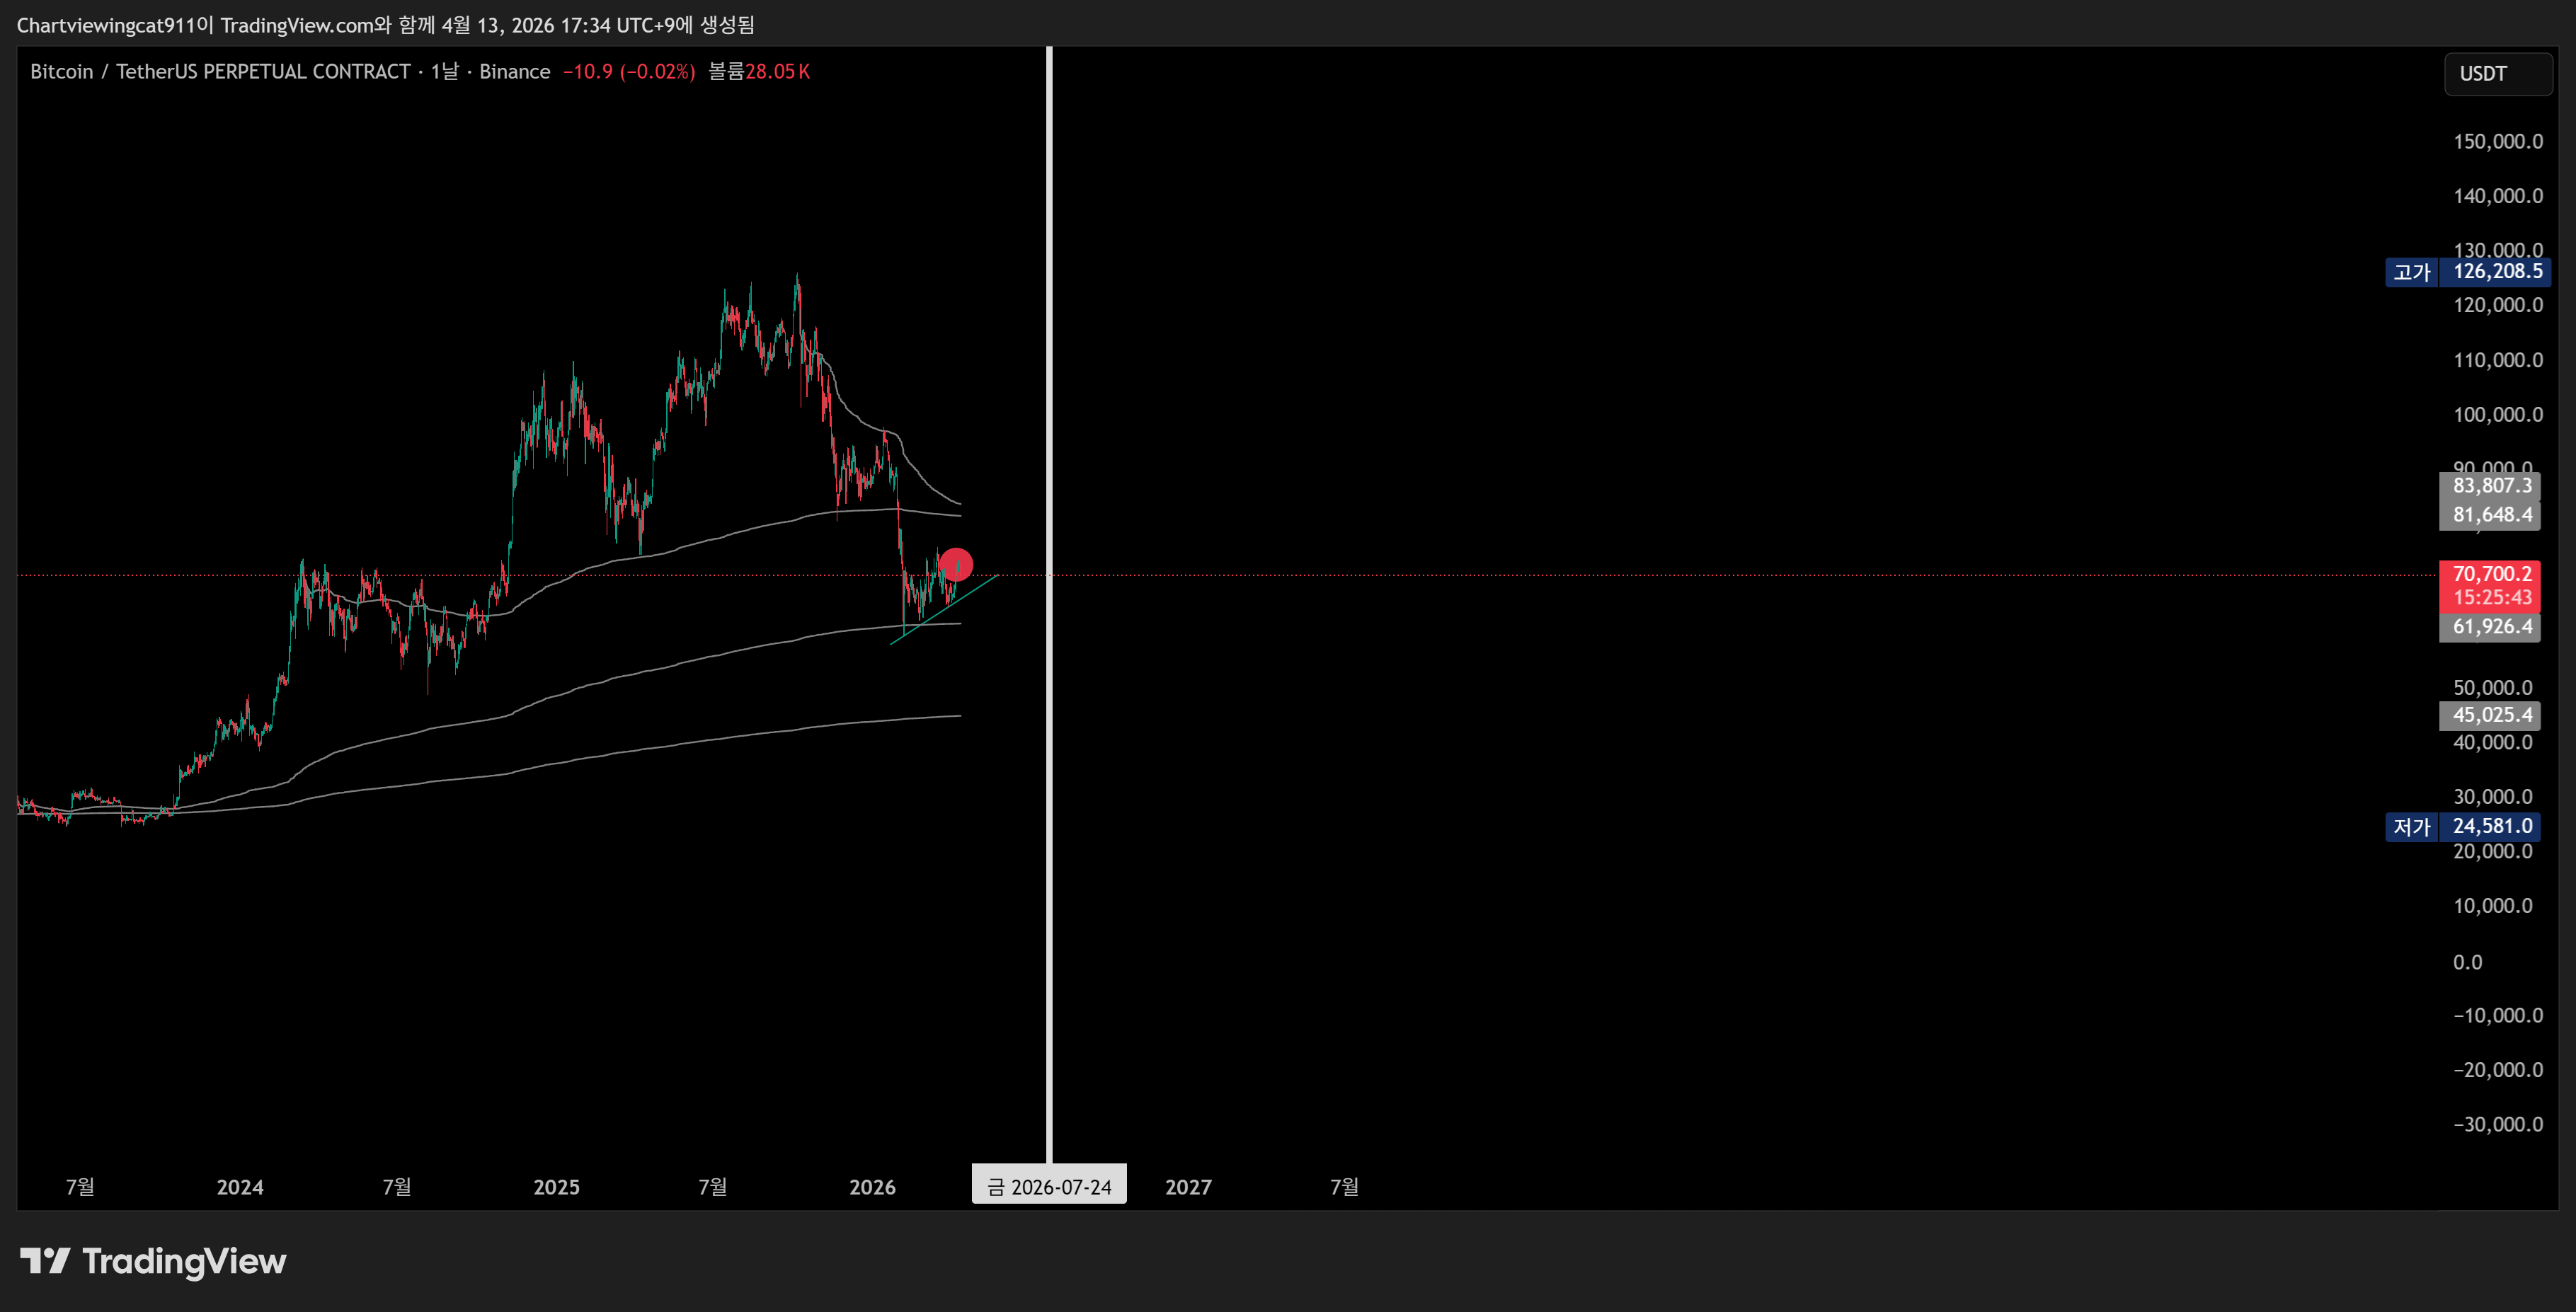Viewport: 2576px width, 1312px height.
Task: Click the 금 2026-07-24 date marker
Action: pyautogui.click(x=1049, y=1187)
